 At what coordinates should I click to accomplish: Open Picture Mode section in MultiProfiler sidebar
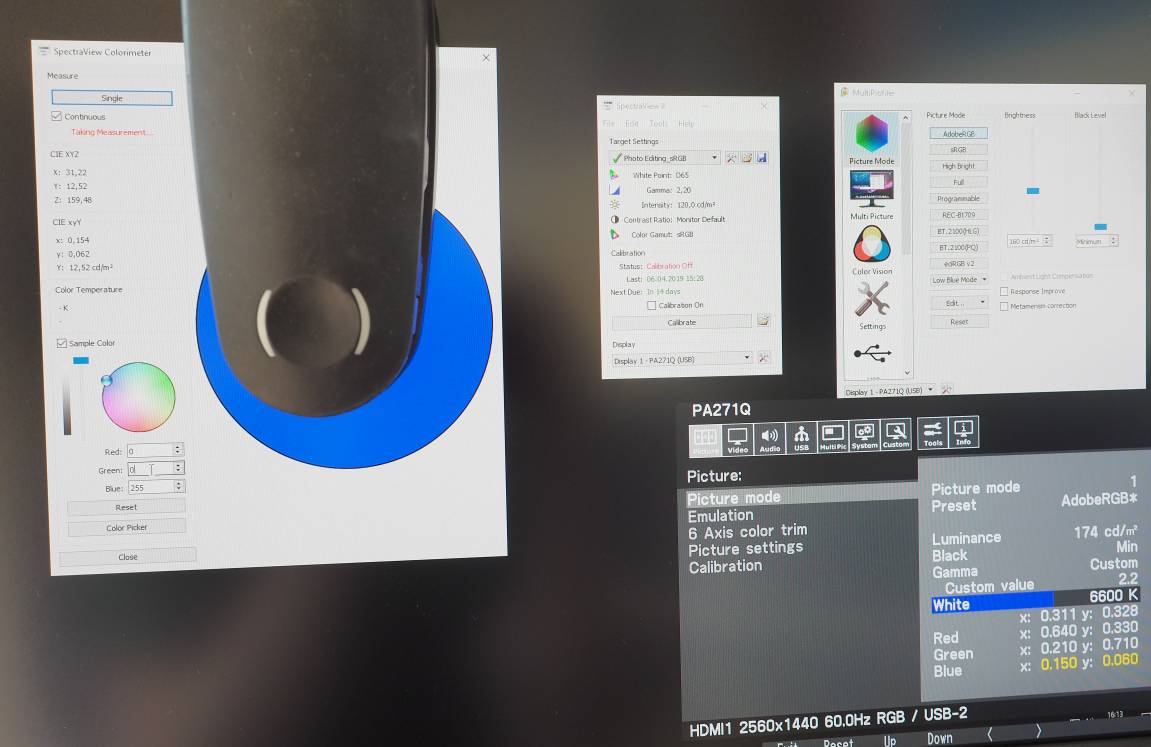[871, 138]
